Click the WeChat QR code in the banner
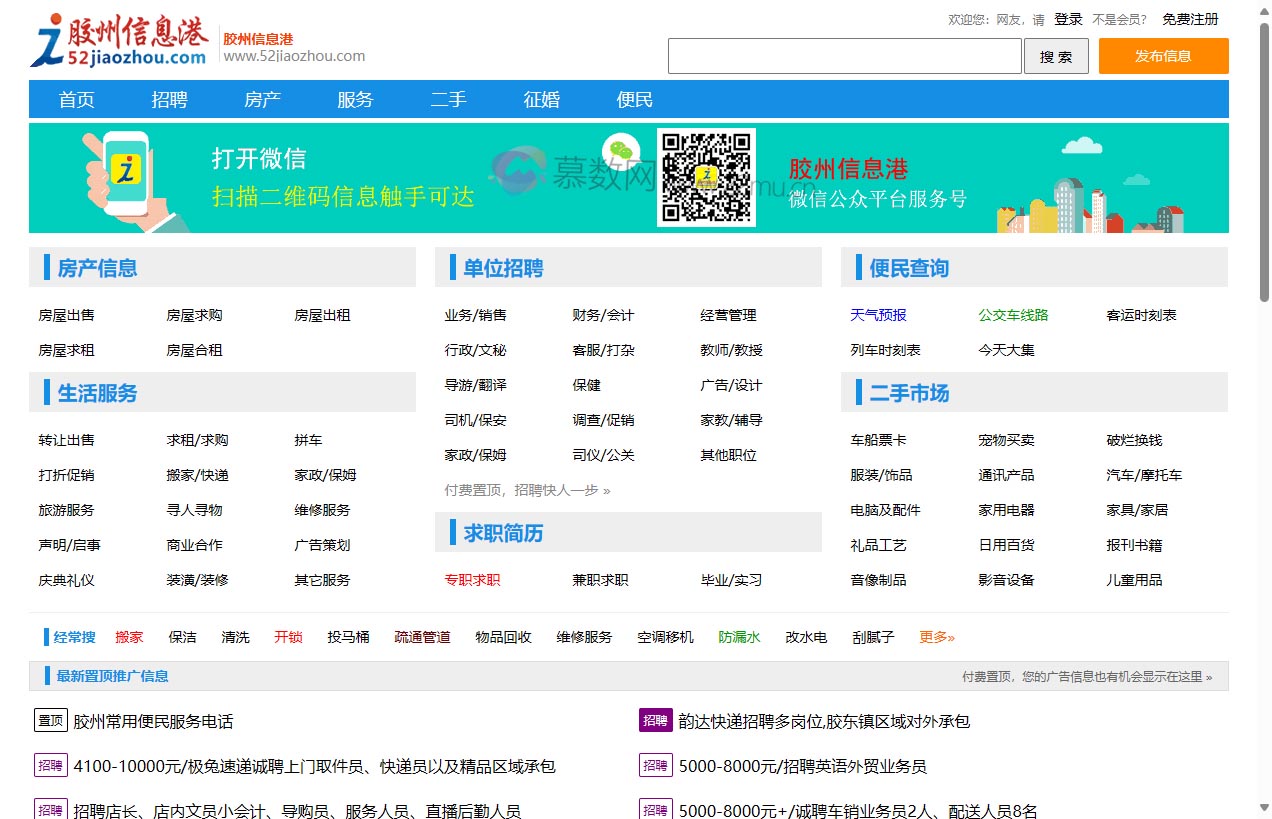This screenshot has width=1272, height=819. (x=706, y=178)
